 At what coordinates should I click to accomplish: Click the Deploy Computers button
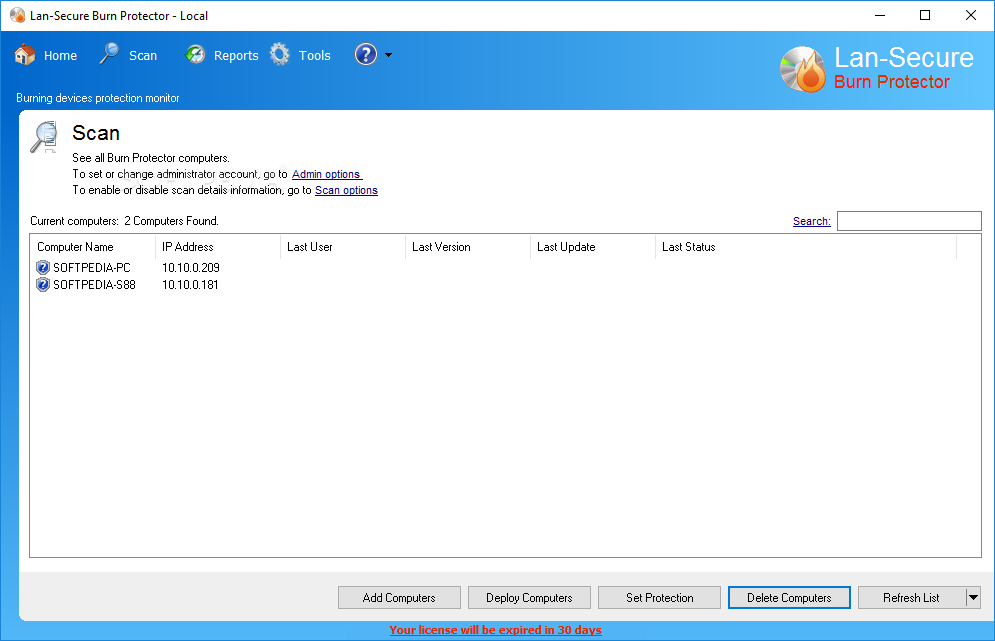tap(529, 597)
